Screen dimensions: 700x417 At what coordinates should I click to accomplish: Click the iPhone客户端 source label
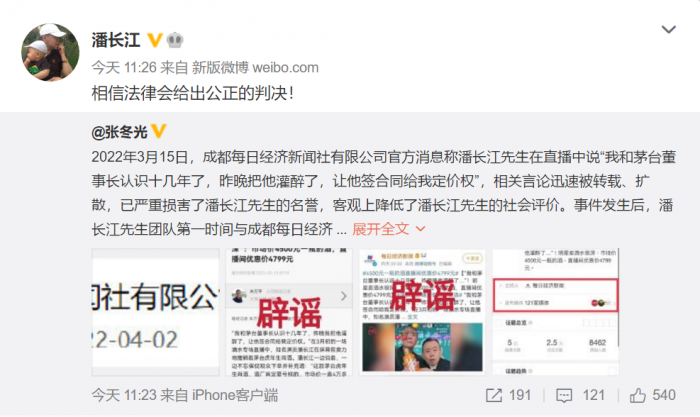[235, 395]
